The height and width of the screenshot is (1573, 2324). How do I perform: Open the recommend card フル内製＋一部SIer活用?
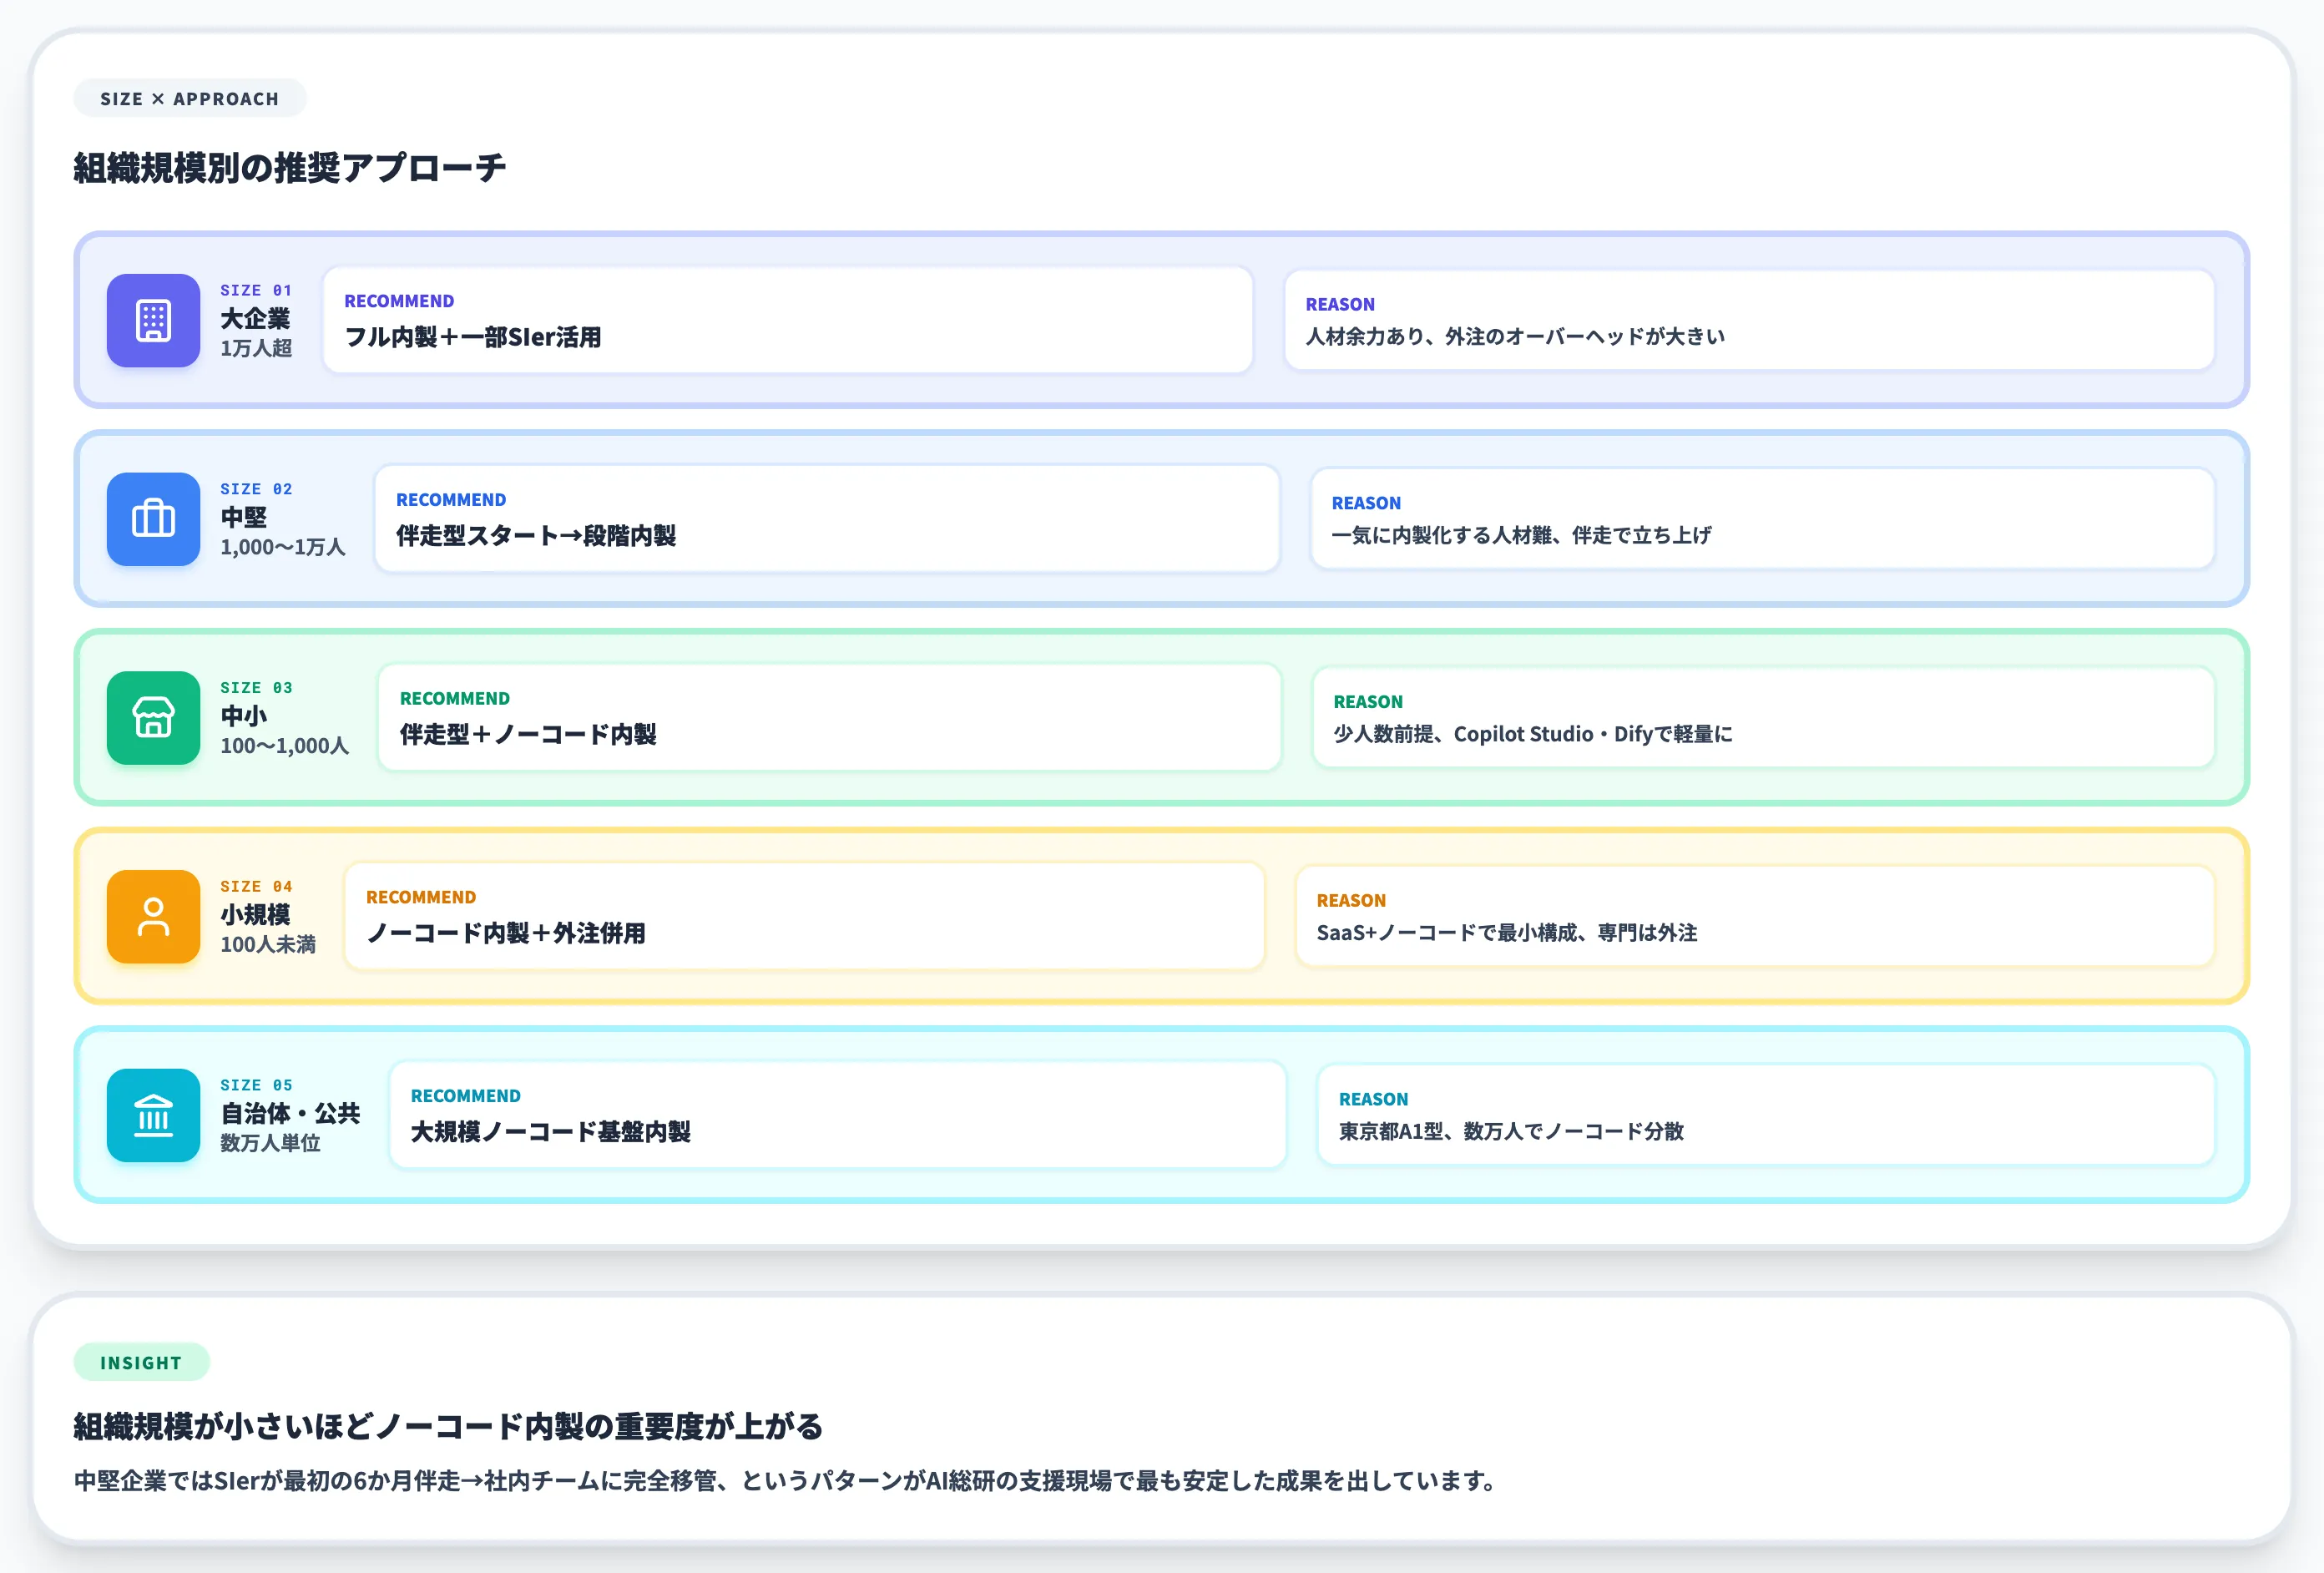788,320
